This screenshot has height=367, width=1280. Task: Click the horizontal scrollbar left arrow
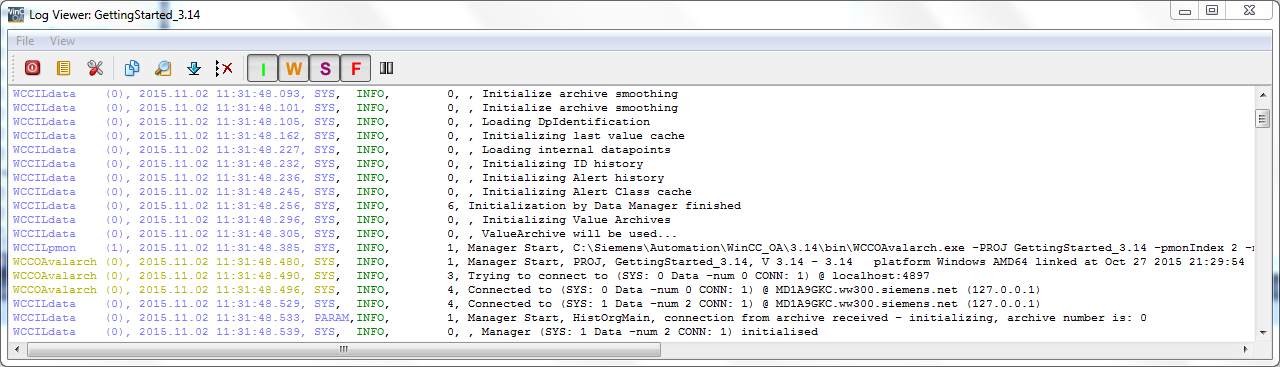(x=17, y=350)
